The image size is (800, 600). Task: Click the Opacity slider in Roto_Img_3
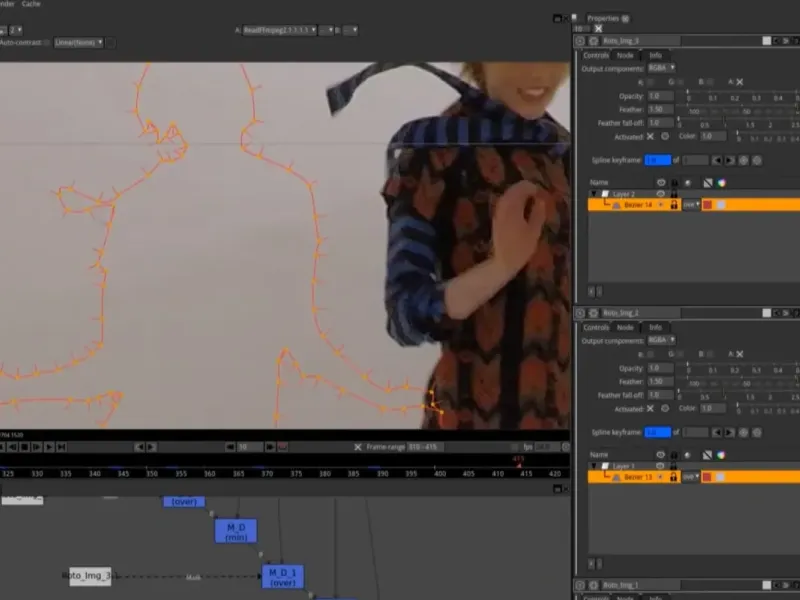click(x=742, y=96)
